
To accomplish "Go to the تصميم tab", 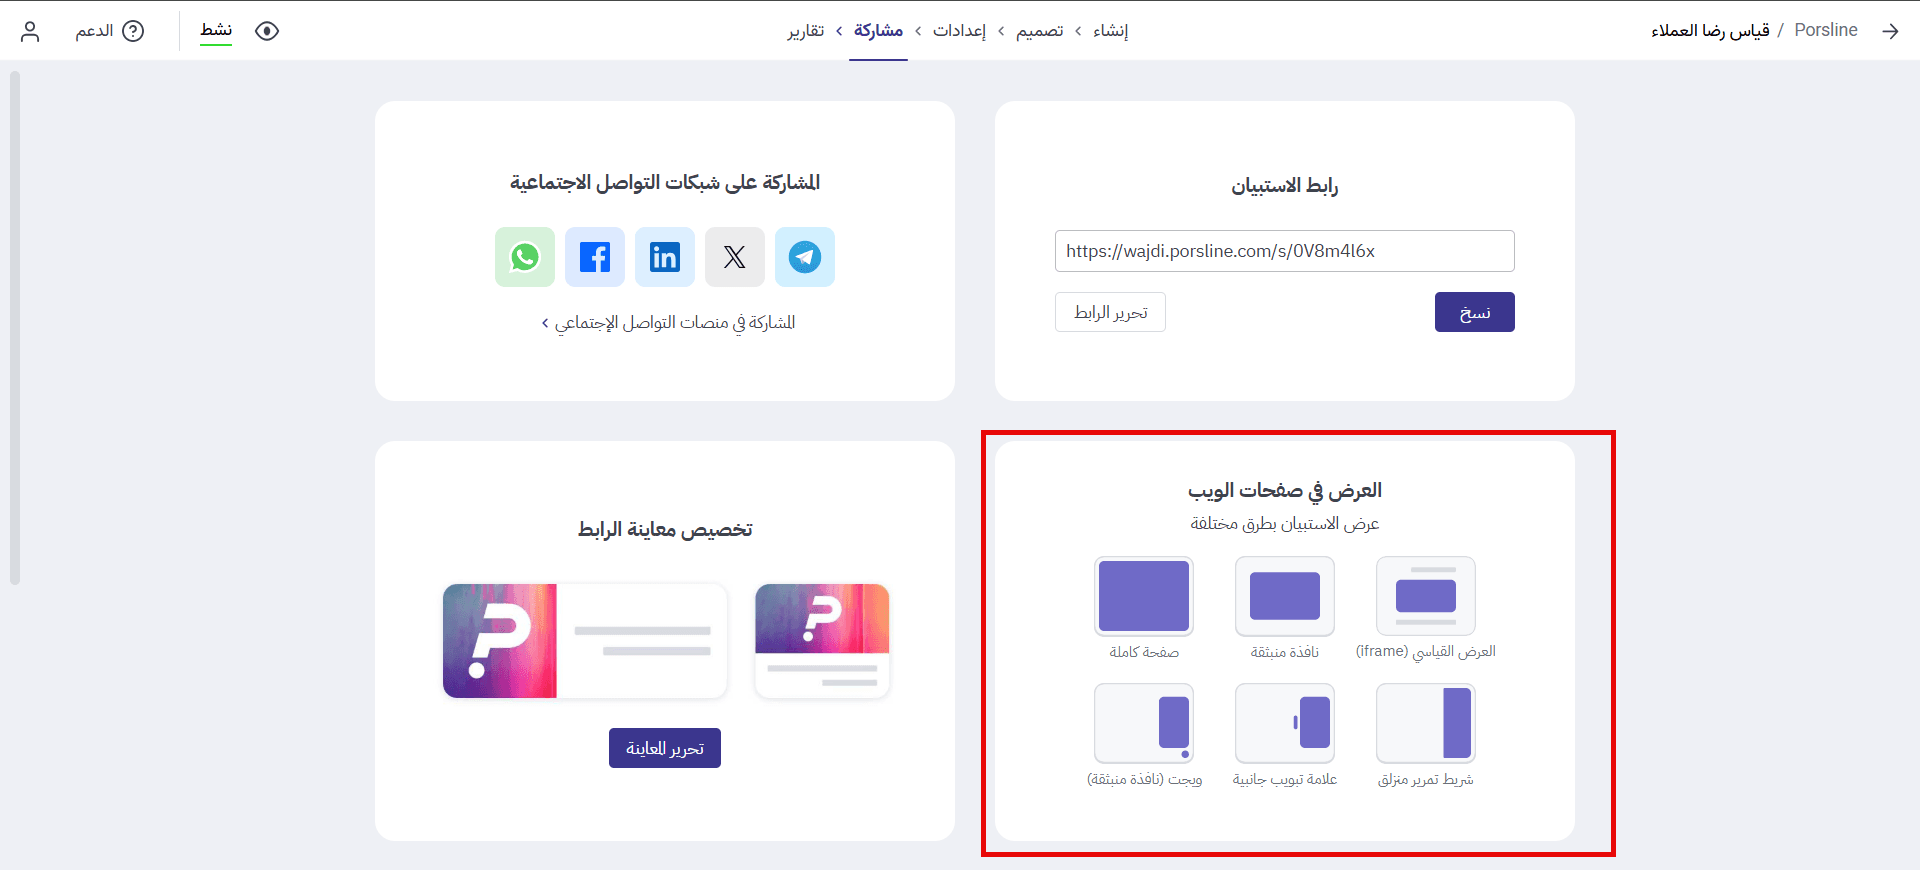I will point(1040,31).
